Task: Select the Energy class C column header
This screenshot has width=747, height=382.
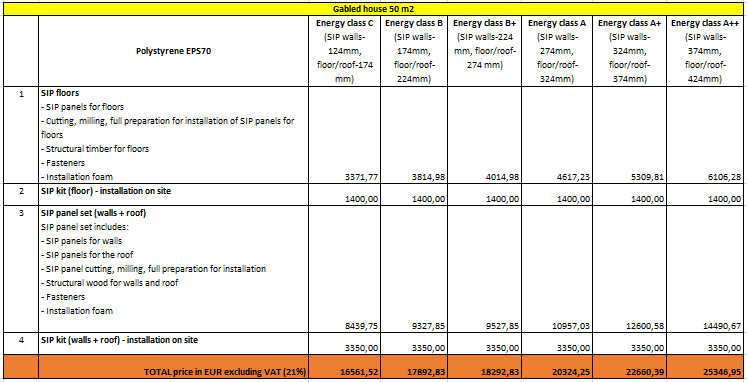Action: click(344, 51)
